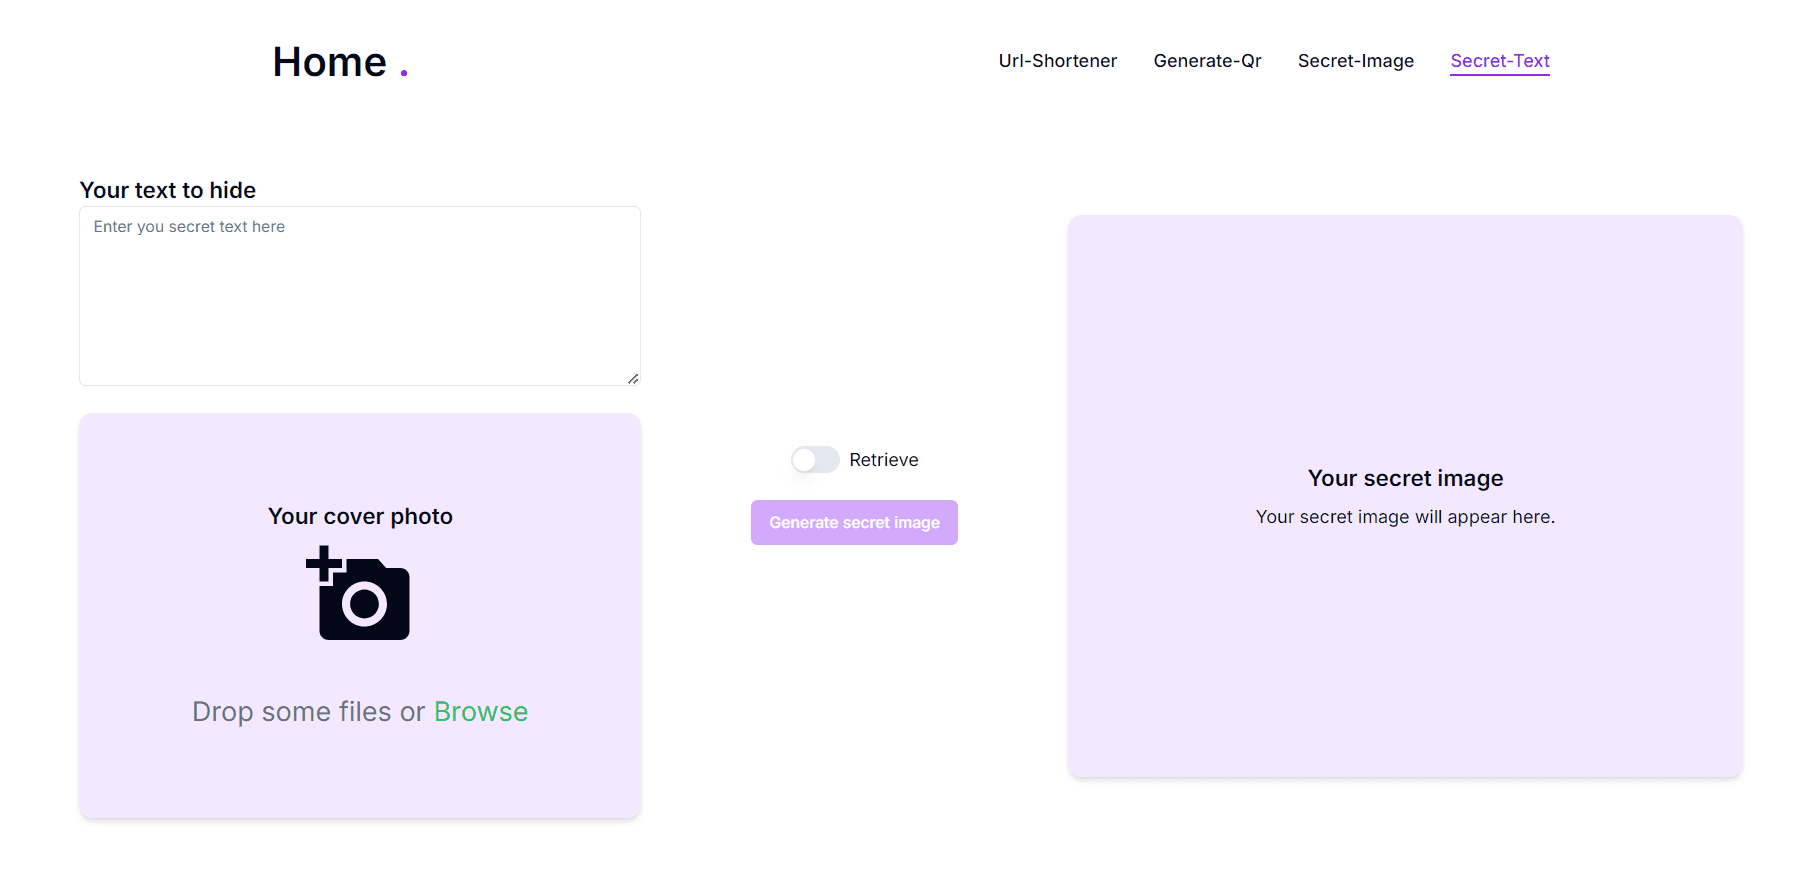1797x879 pixels.
Task: Click the 'Drop some files or' text
Action: click(x=309, y=711)
